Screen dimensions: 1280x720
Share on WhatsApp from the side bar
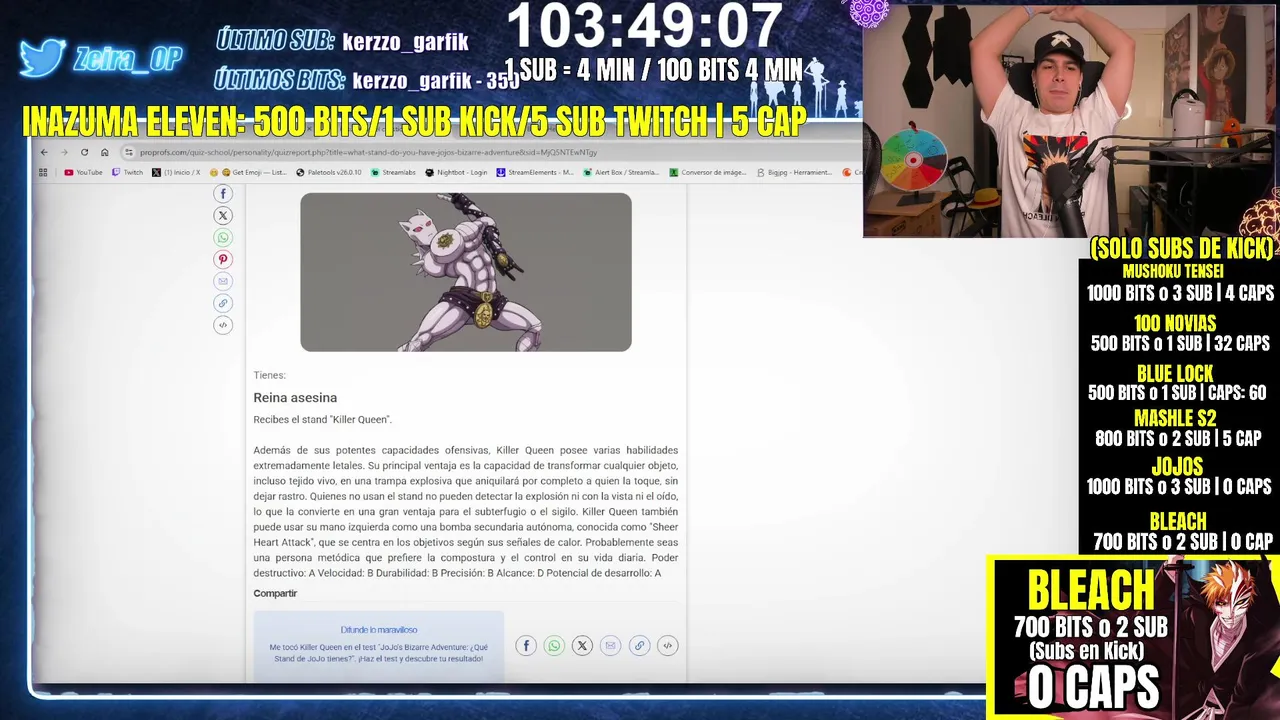coord(223,238)
